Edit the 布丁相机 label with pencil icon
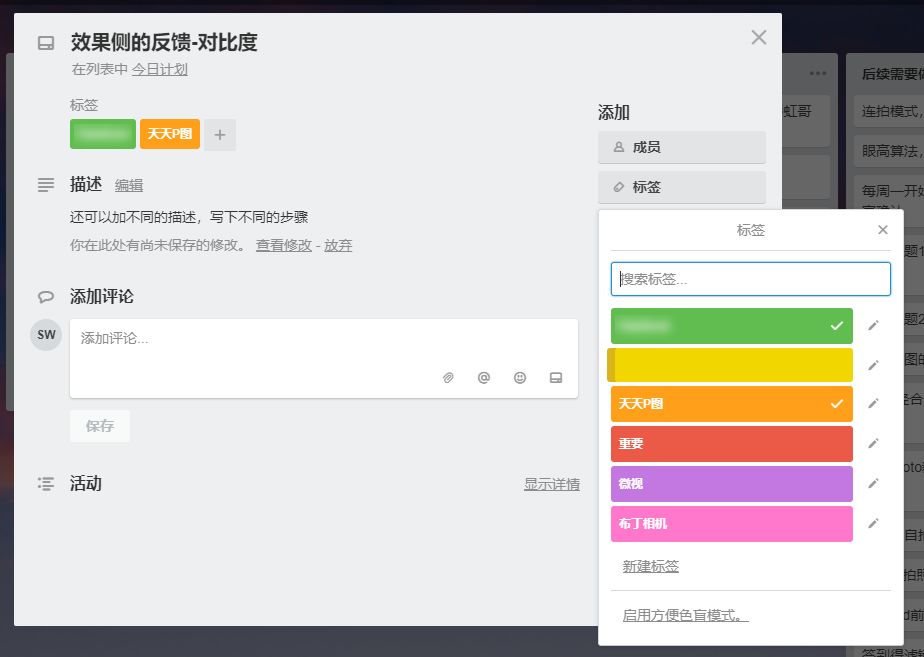The image size is (924, 657). 873,523
